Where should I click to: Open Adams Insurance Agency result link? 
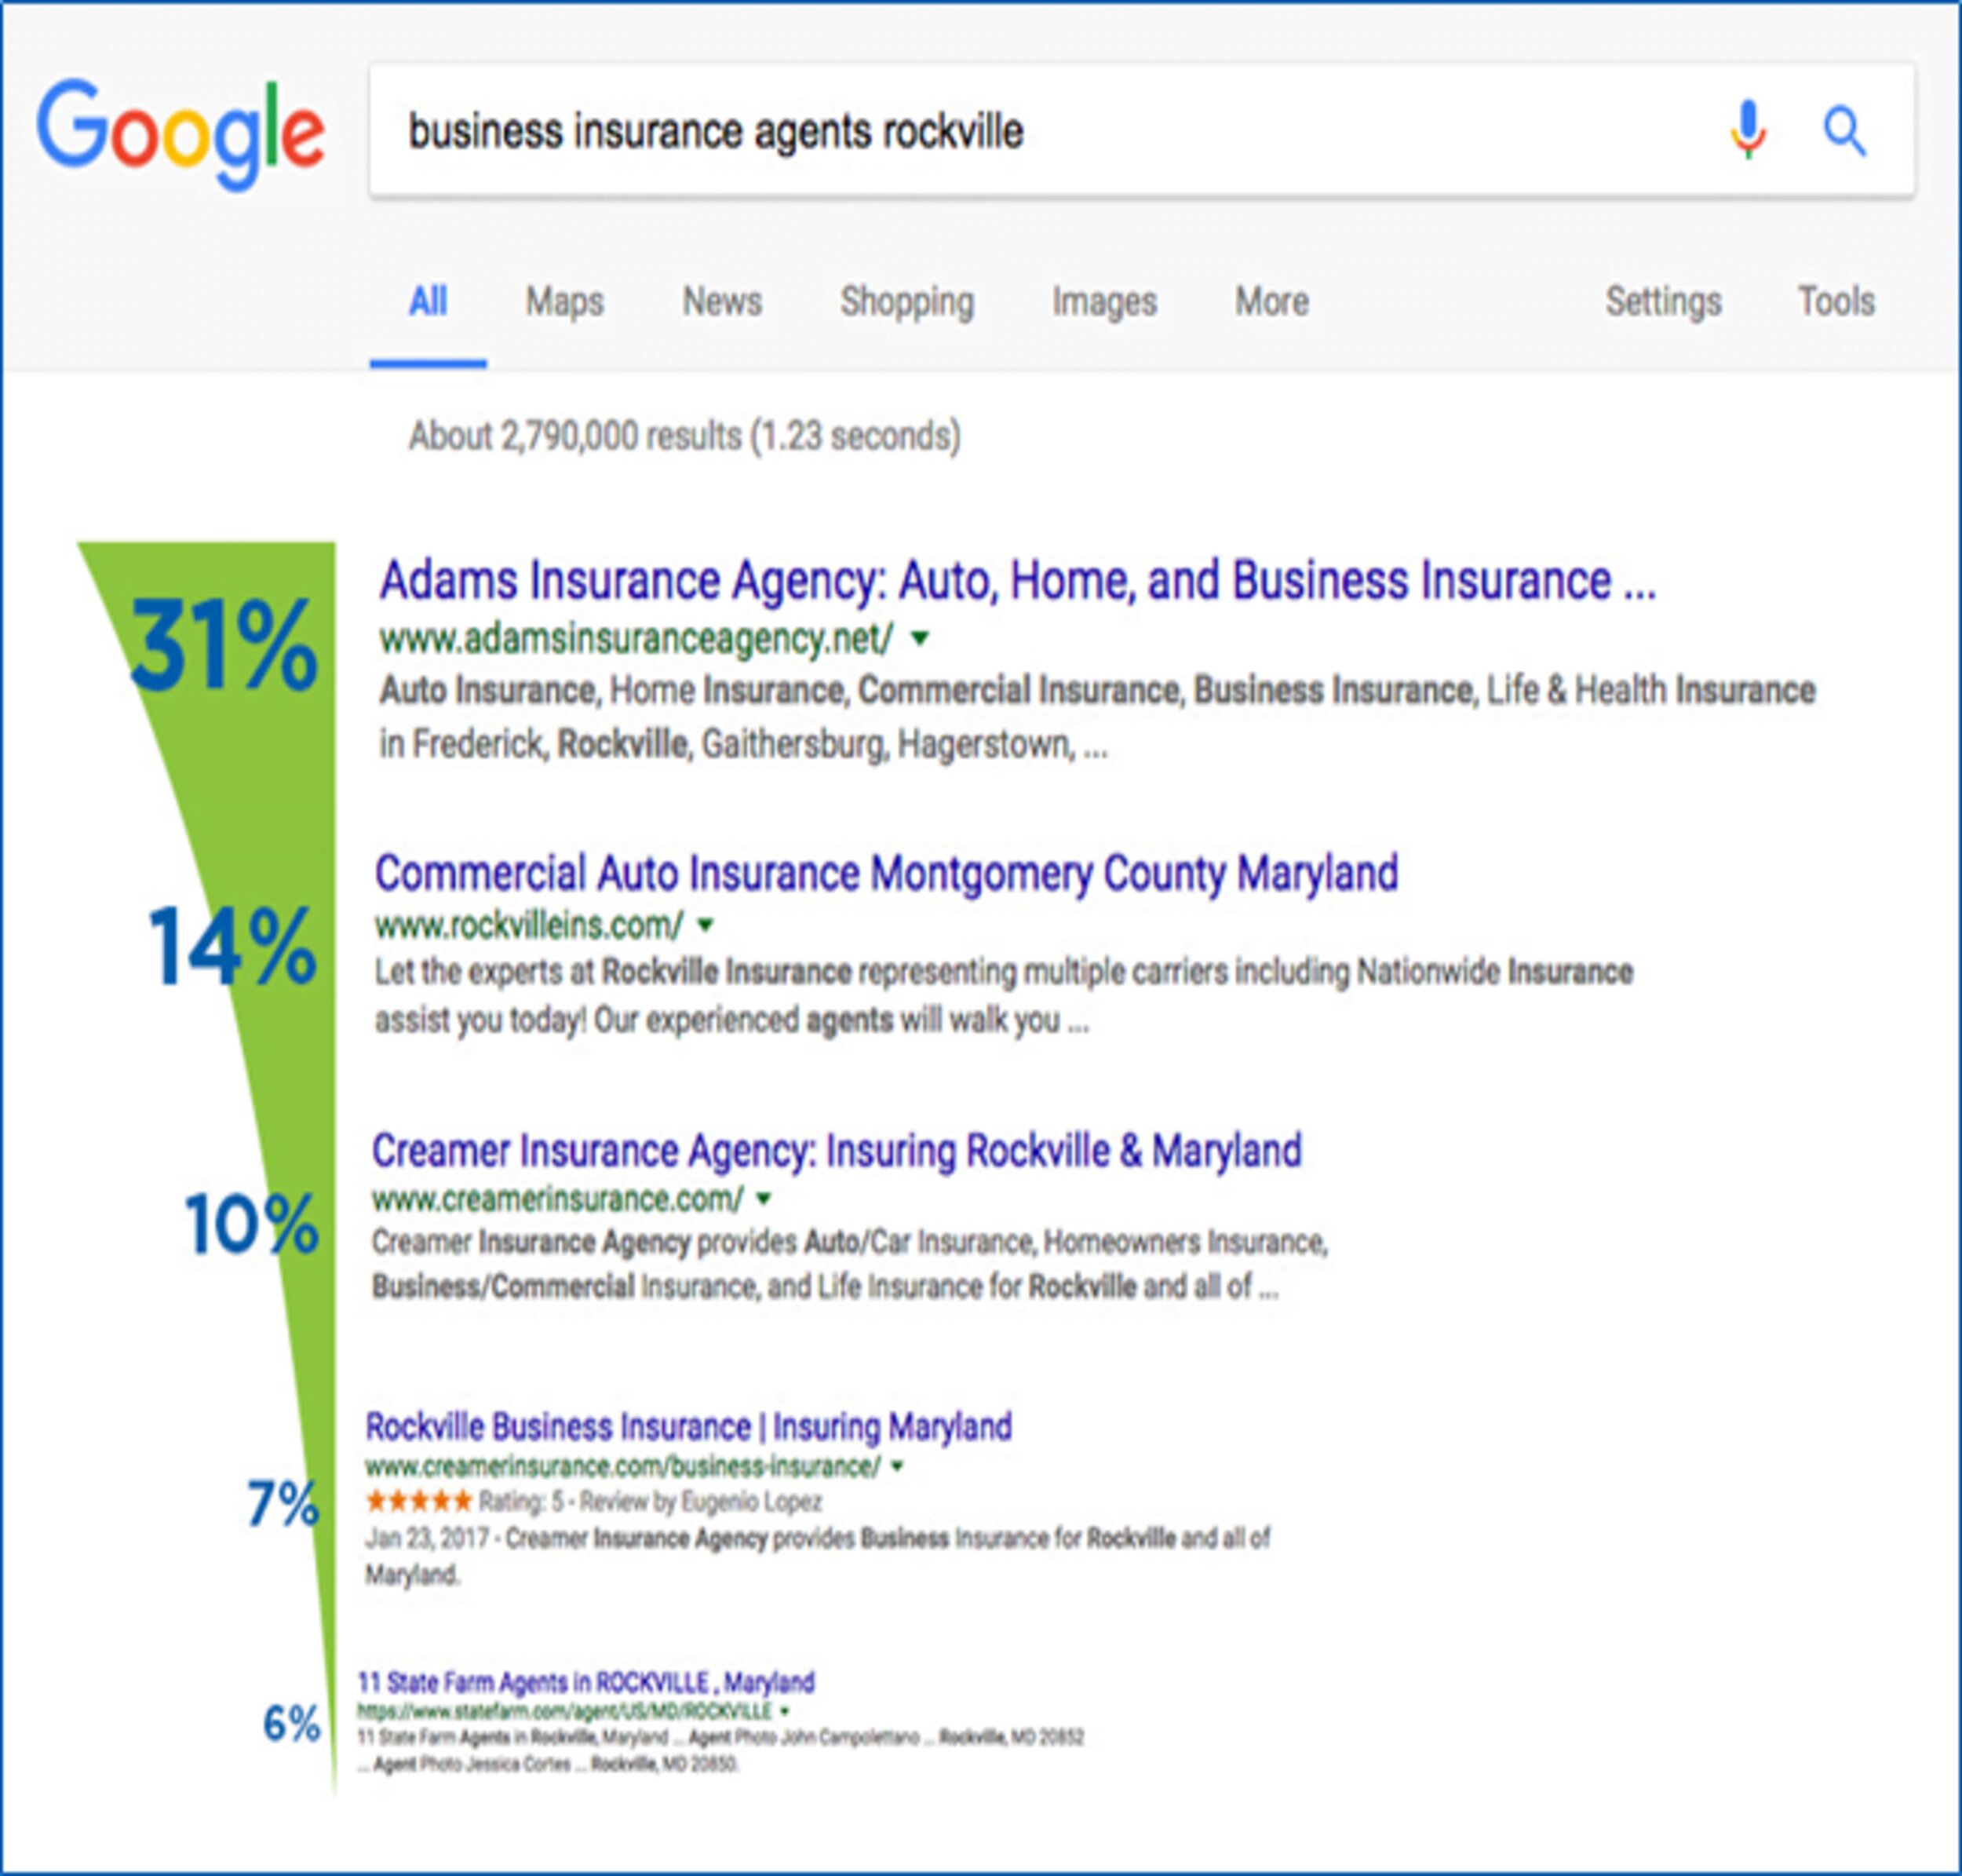pyautogui.click(x=1017, y=582)
